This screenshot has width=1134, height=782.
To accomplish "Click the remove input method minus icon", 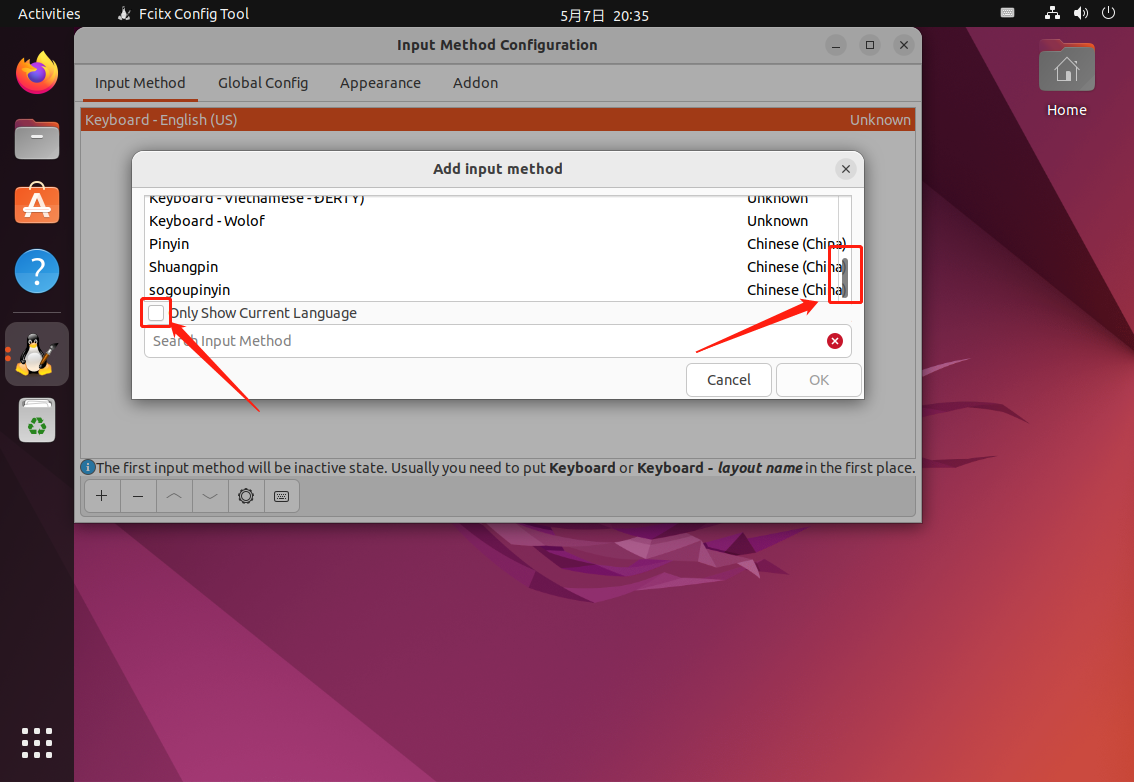I will pos(138,496).
